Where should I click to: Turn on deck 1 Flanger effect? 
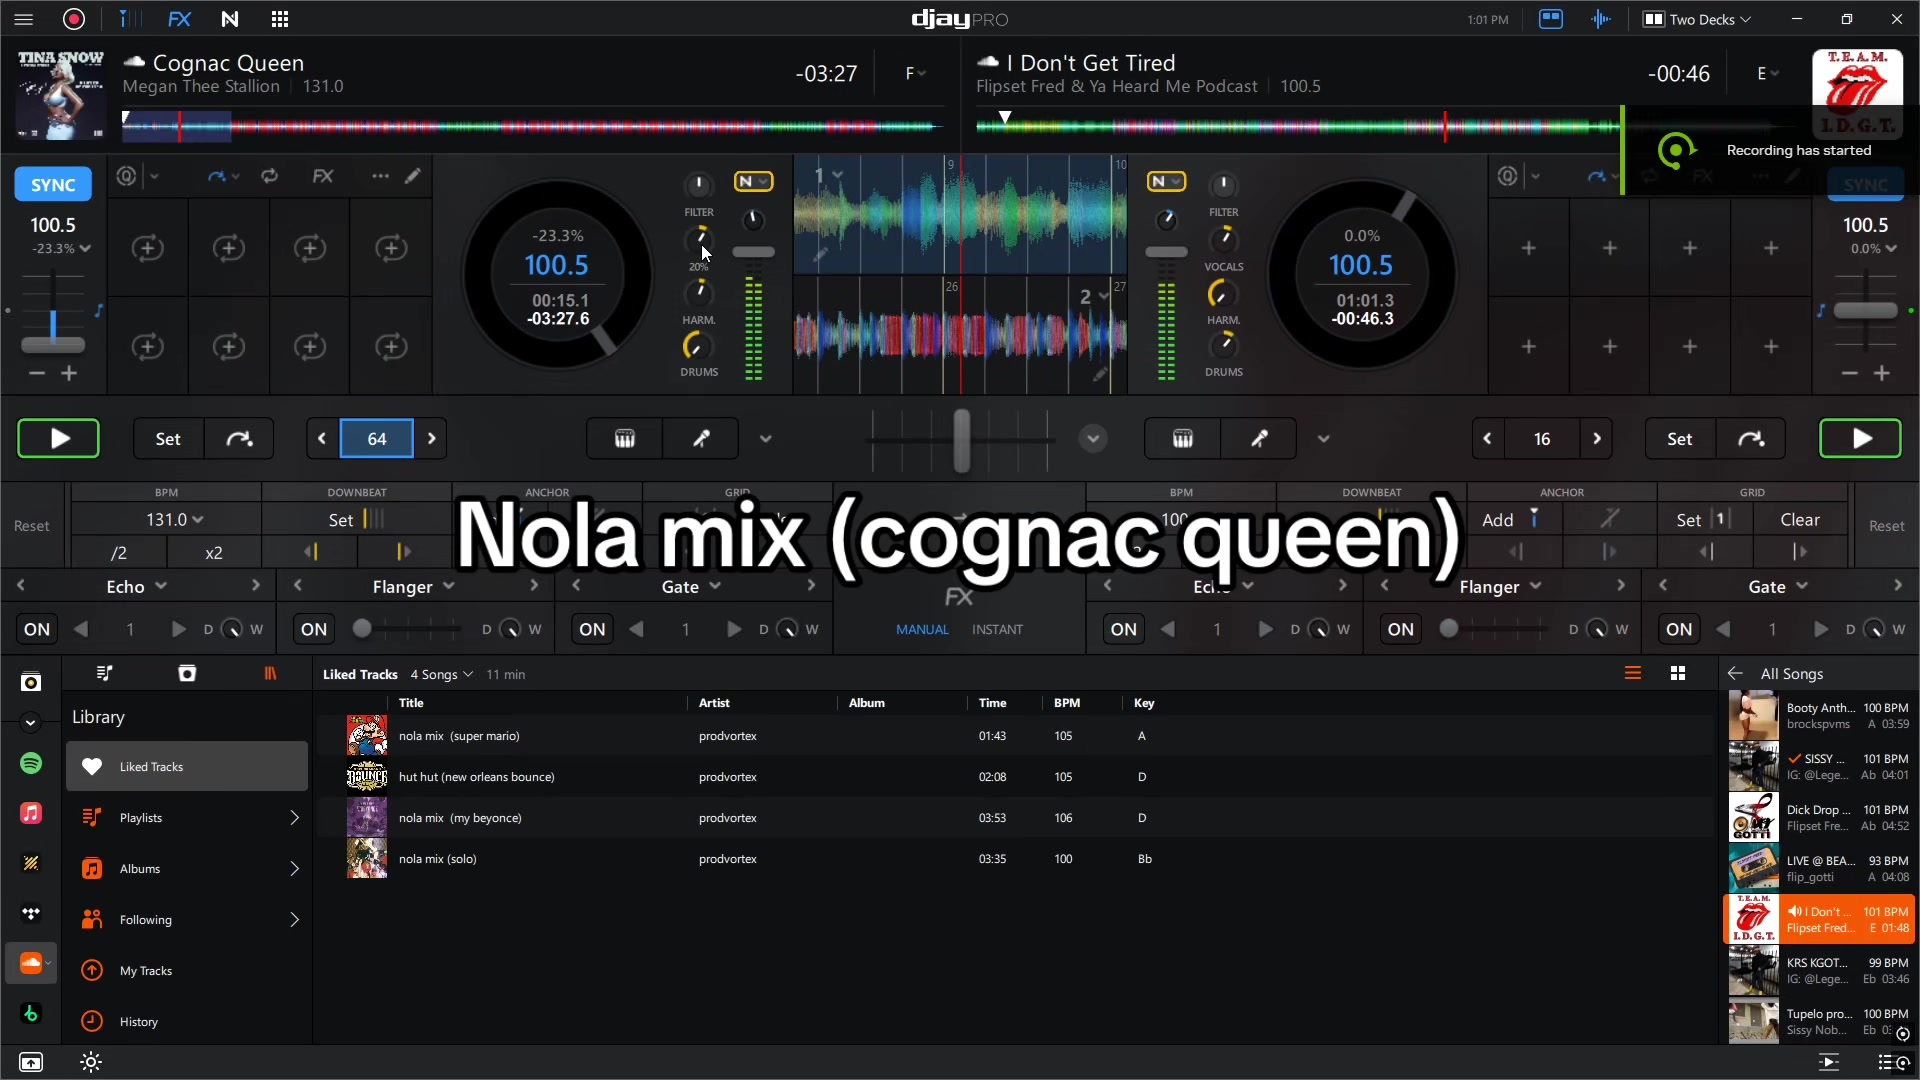tap(314, 629)
